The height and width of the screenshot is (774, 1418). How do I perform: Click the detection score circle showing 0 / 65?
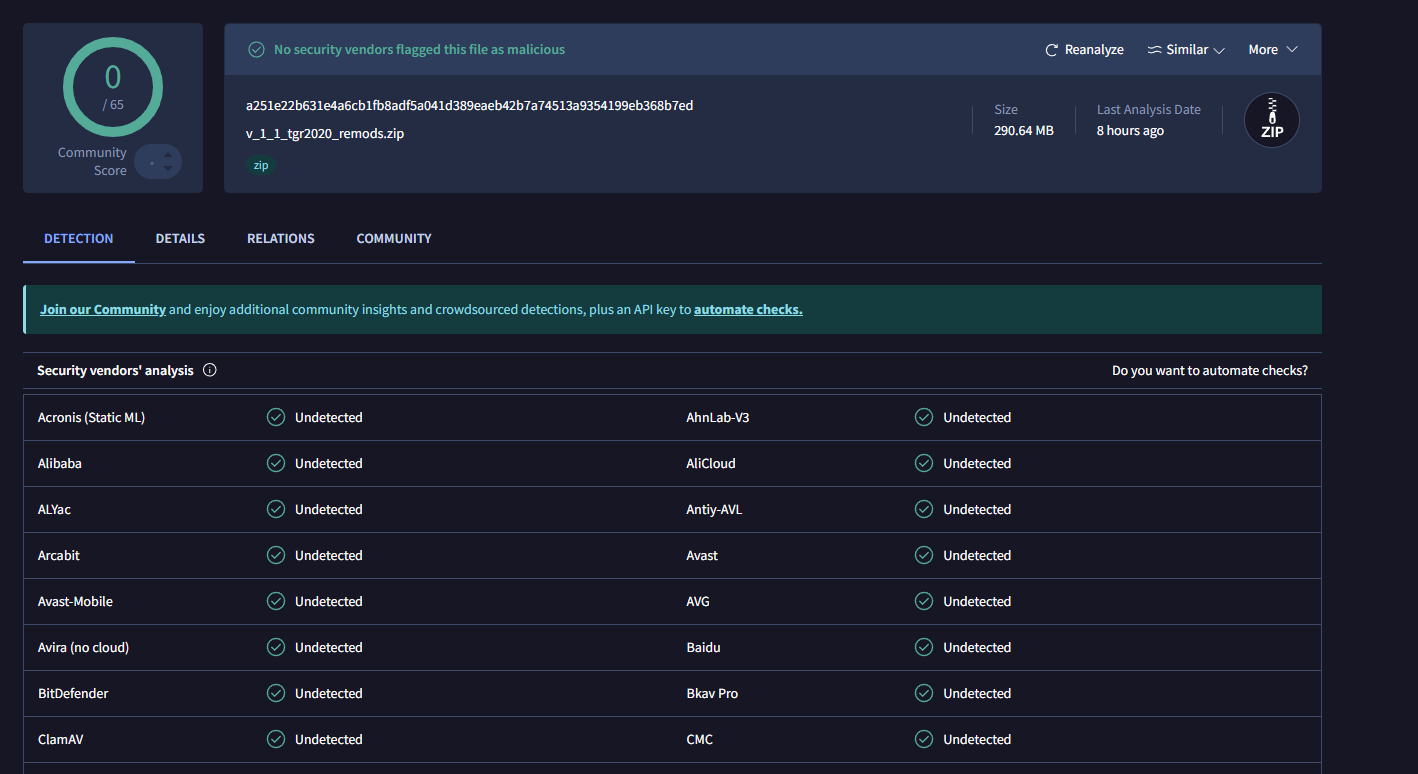pyautogui.click(x=113, y=87)
